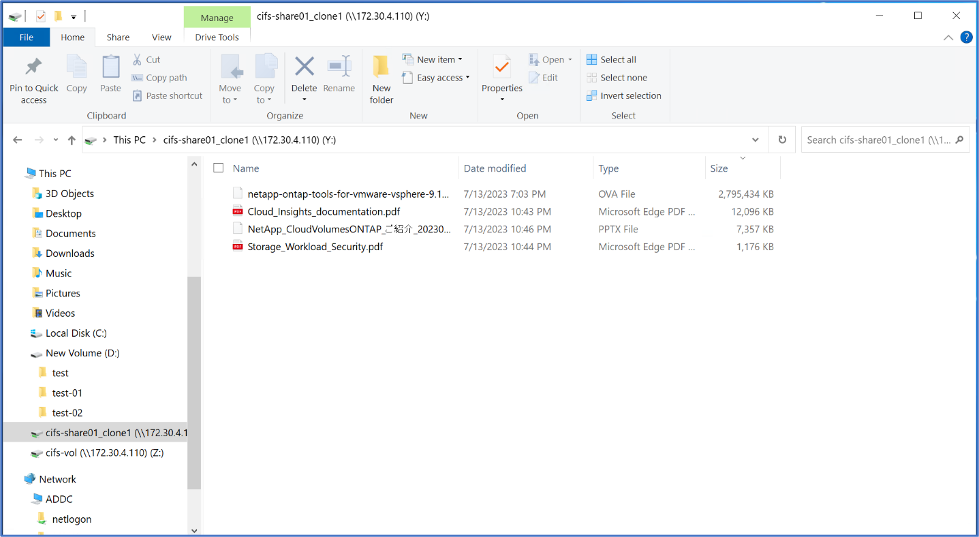979x537 pixels.
Task: Open the File menu
Action: (x=27, y=37)
